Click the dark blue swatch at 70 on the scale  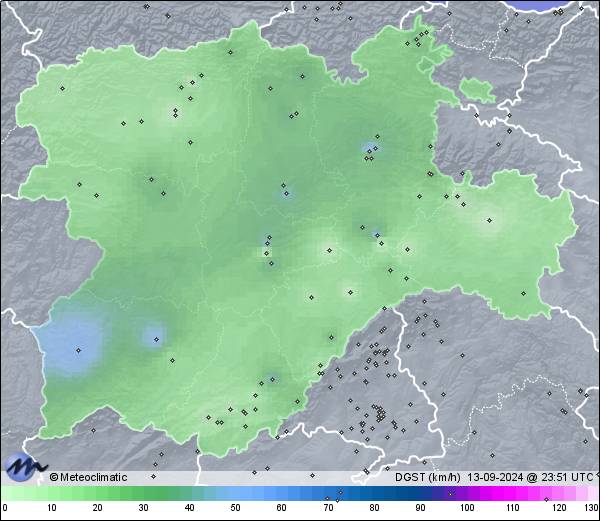click(328, 493)
